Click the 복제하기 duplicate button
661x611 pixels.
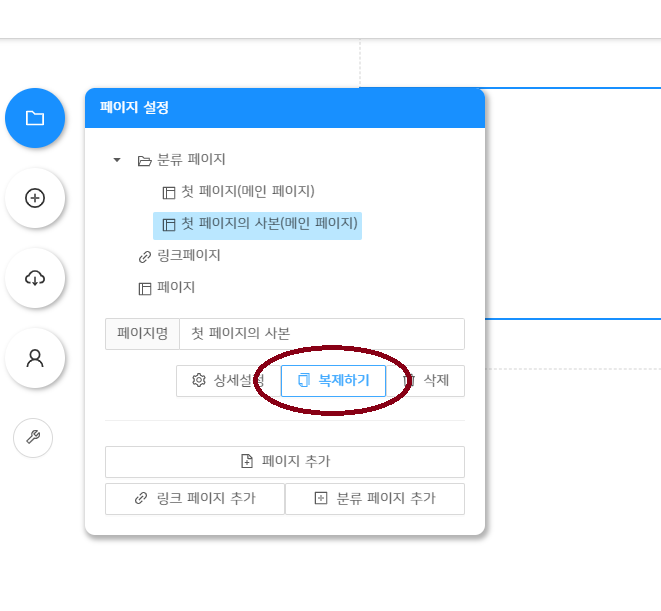[x=334, y=381]
